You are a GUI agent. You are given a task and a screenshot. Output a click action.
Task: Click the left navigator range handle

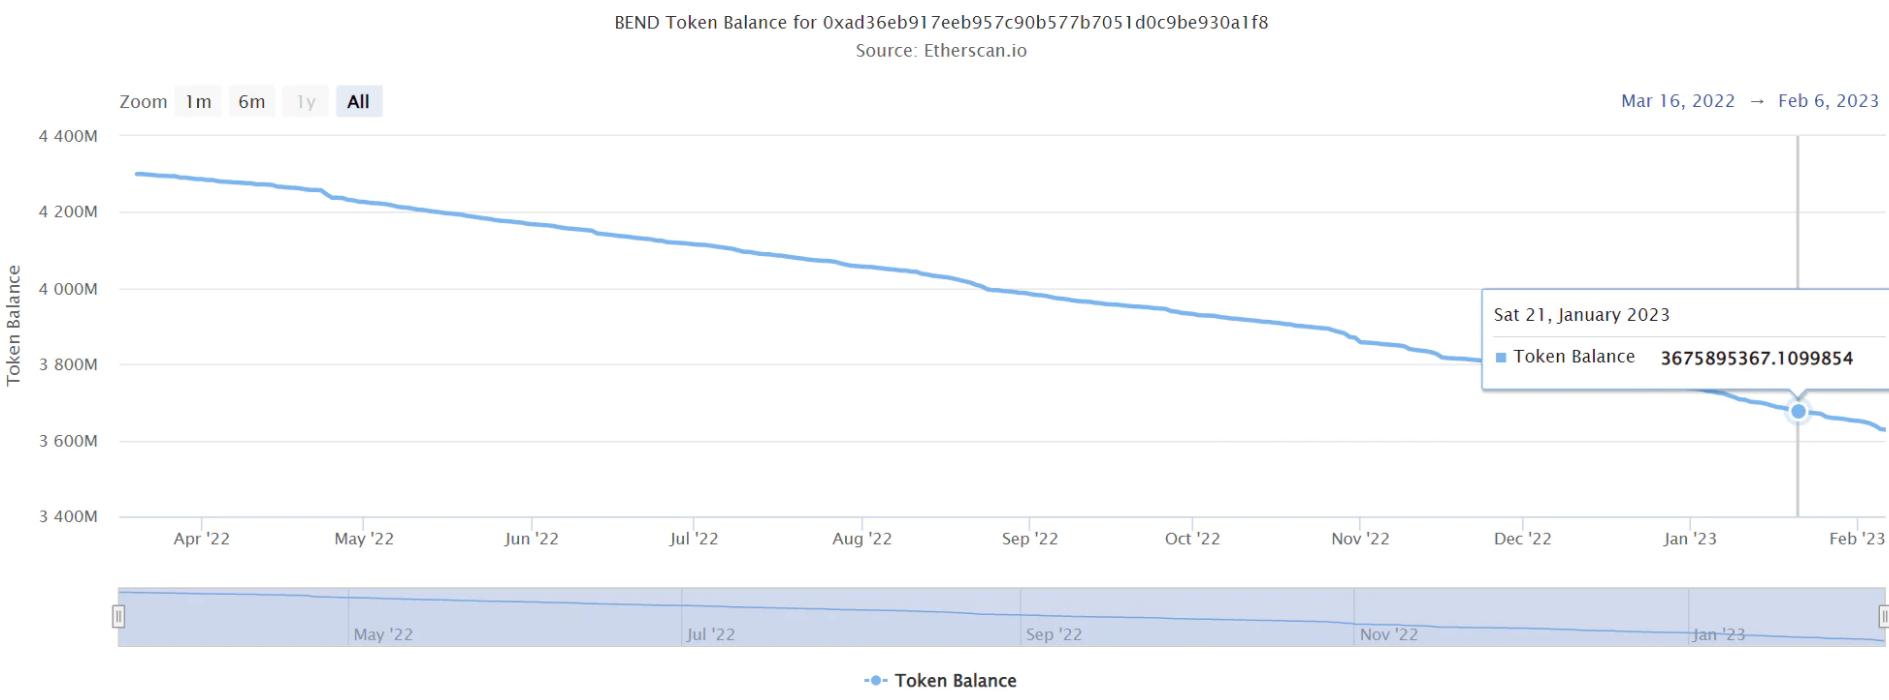118,616
